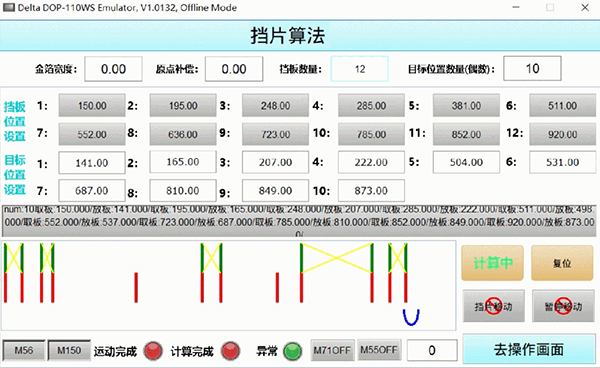Click the large yellow X between bars in chart
The height and width of the screenshot is (368, 600).
pyautogui.click(x=336, y=258)
